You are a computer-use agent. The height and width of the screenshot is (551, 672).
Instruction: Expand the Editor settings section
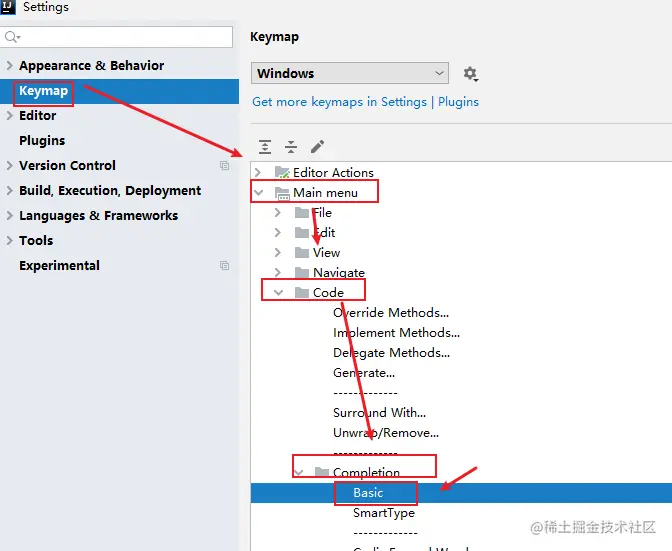(x=9, y=116)
